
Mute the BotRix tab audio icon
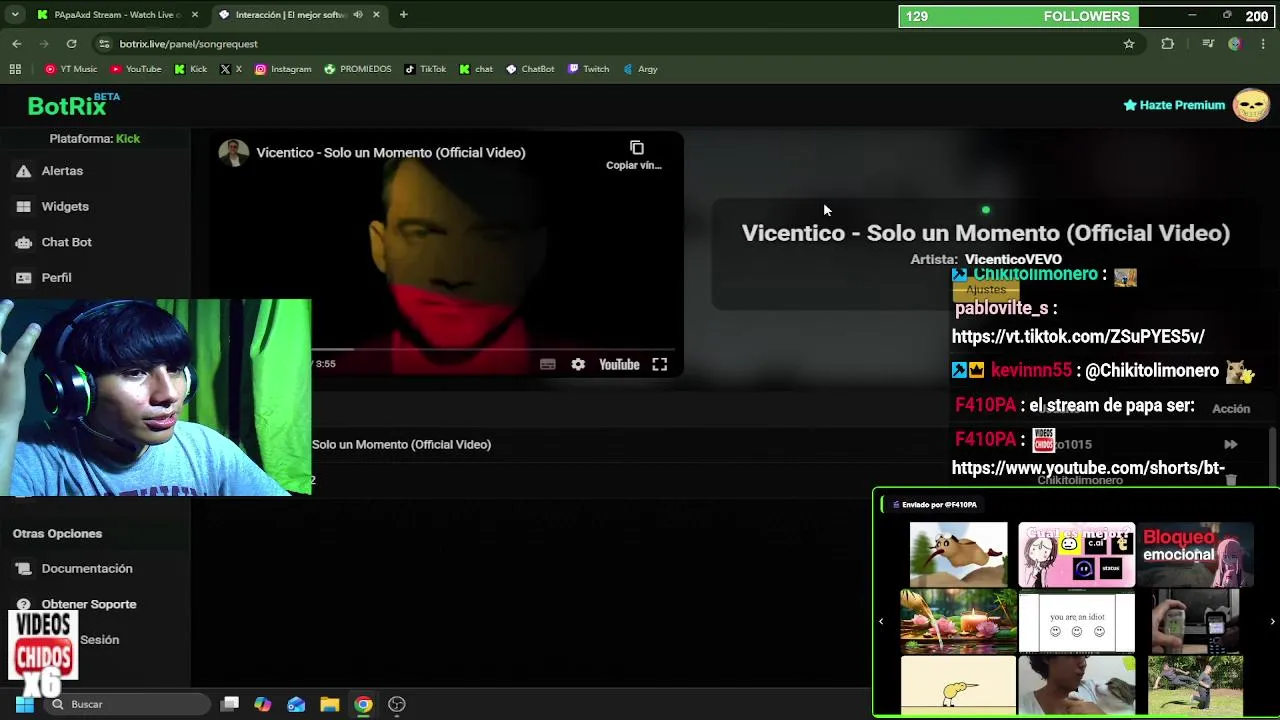coord(358,15)
